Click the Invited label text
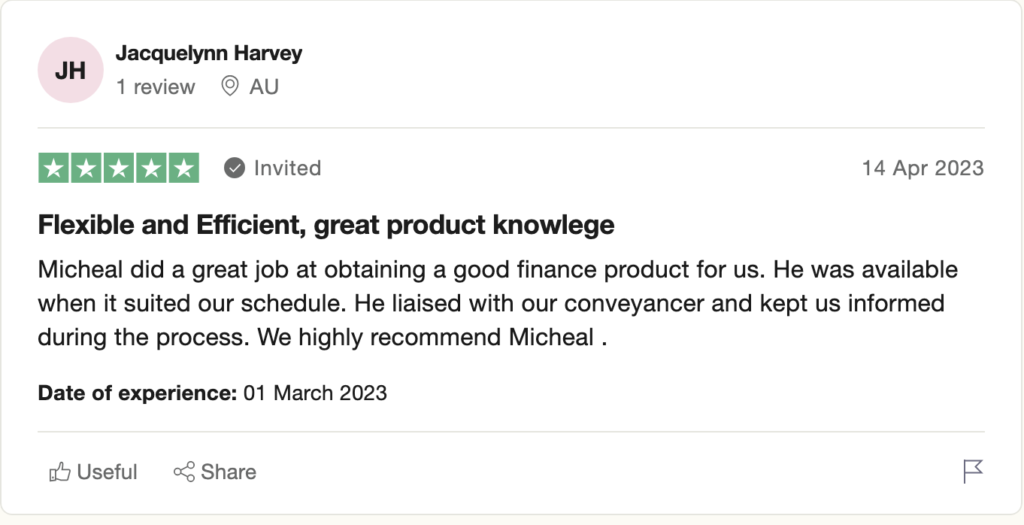 point(287,168)
